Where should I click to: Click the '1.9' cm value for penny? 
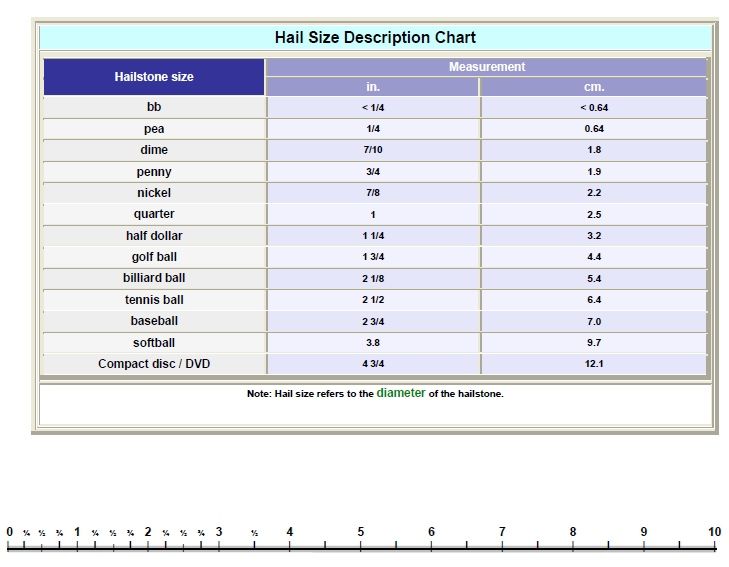click(594, 171)
